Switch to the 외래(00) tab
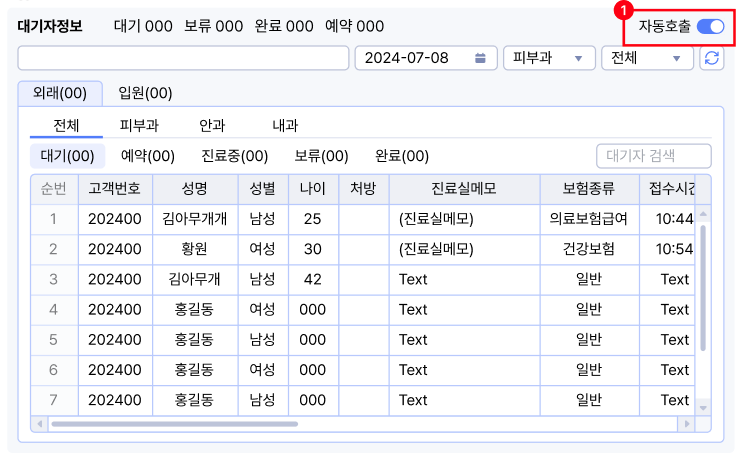The image size is (739, 458). click(60, 93)
